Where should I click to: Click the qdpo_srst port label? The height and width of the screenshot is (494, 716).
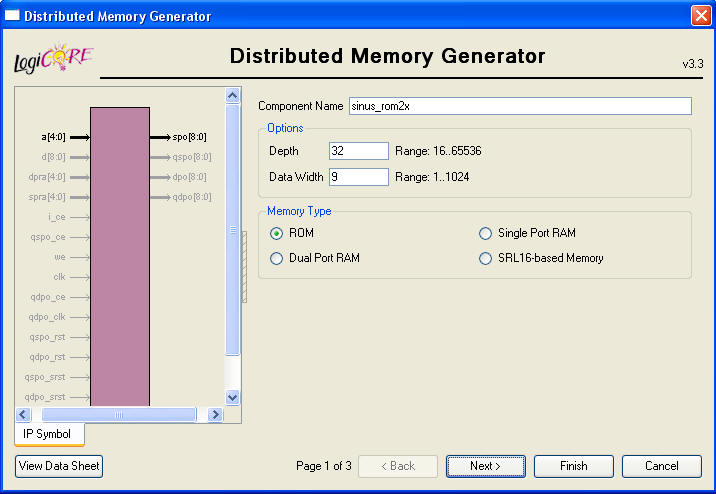(x=45, y=397)
